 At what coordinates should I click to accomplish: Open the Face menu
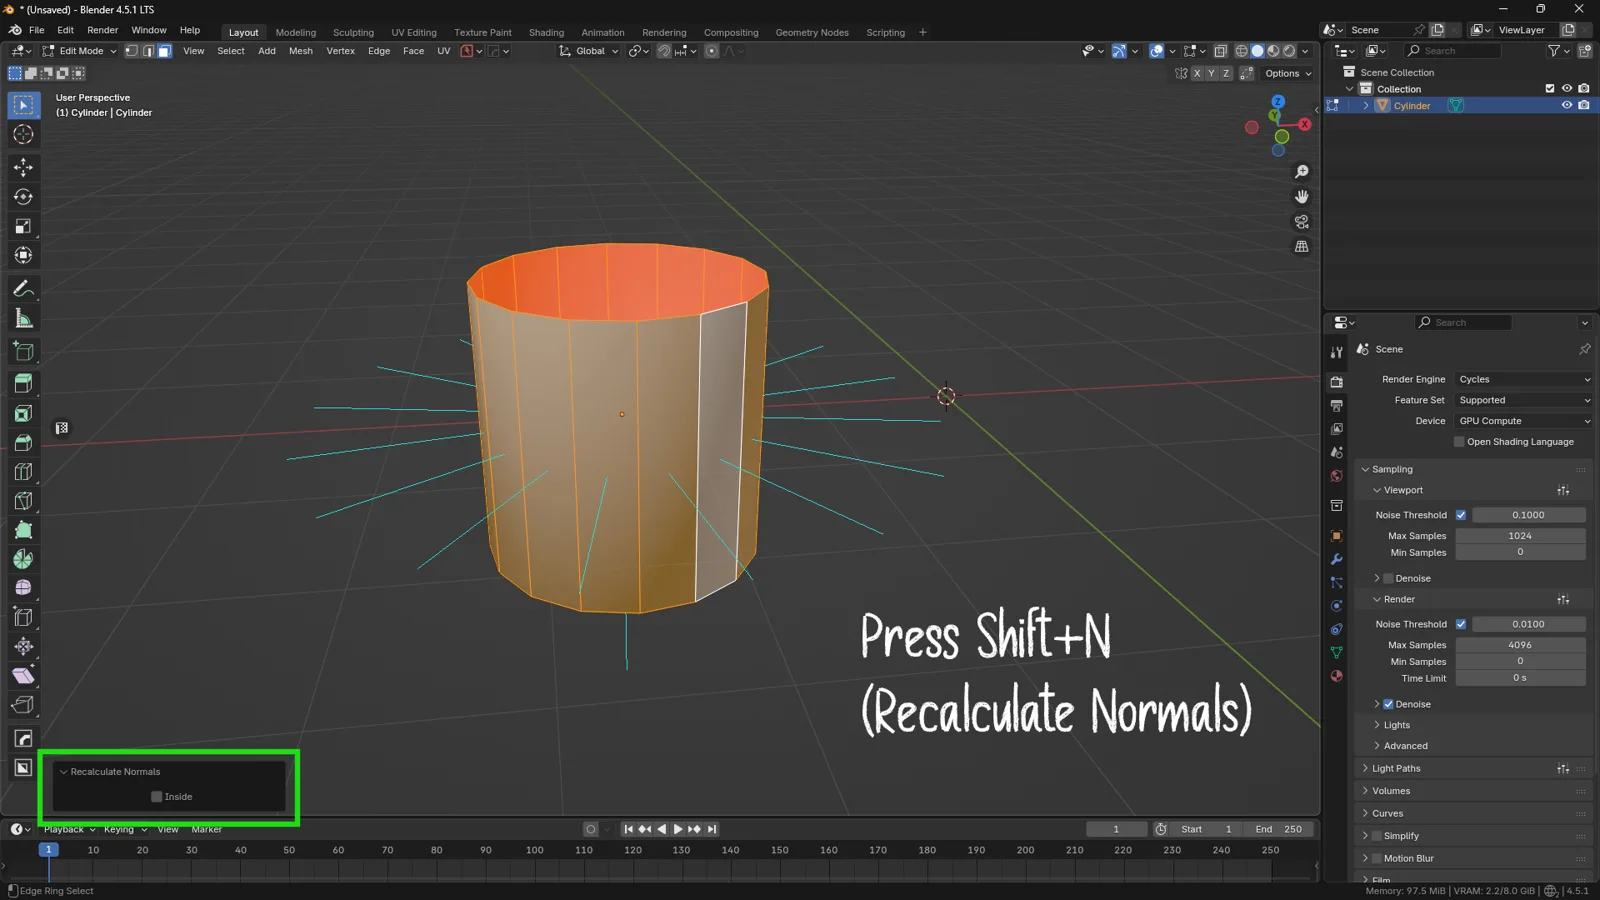(x=413, y=51)
